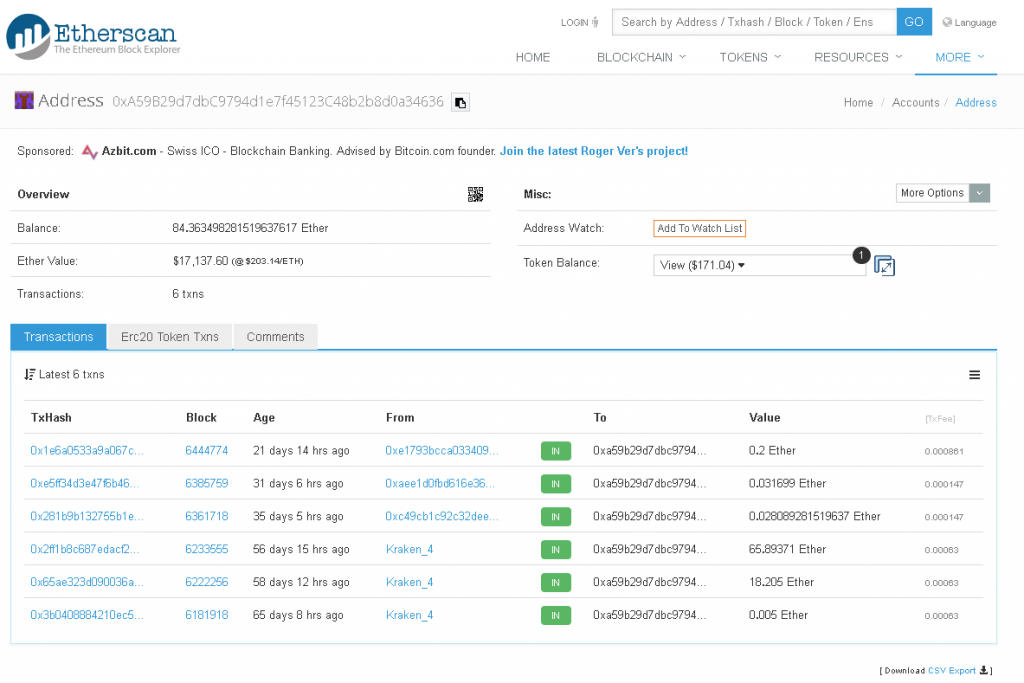Click the CSV Export download icon
The image size is (1024, 683).
[x=984, y=670]
